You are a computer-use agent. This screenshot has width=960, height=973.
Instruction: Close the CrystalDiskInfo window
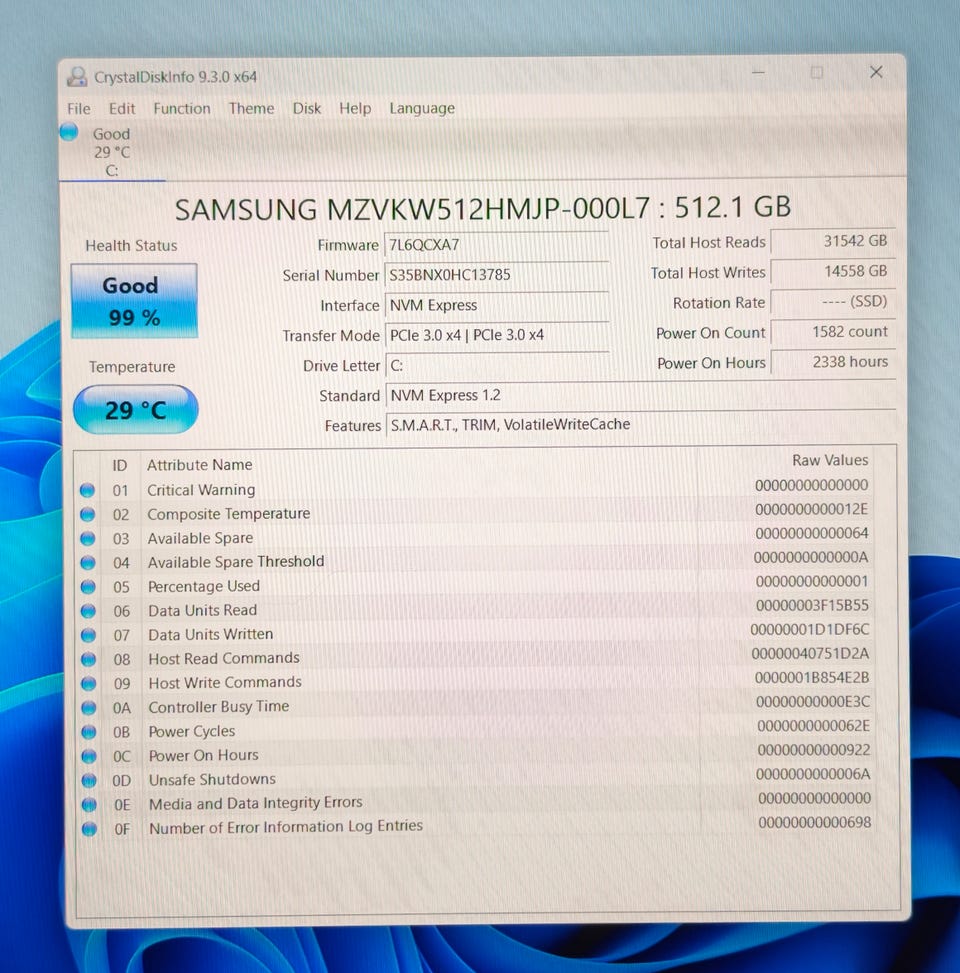[x=876, y=73]
